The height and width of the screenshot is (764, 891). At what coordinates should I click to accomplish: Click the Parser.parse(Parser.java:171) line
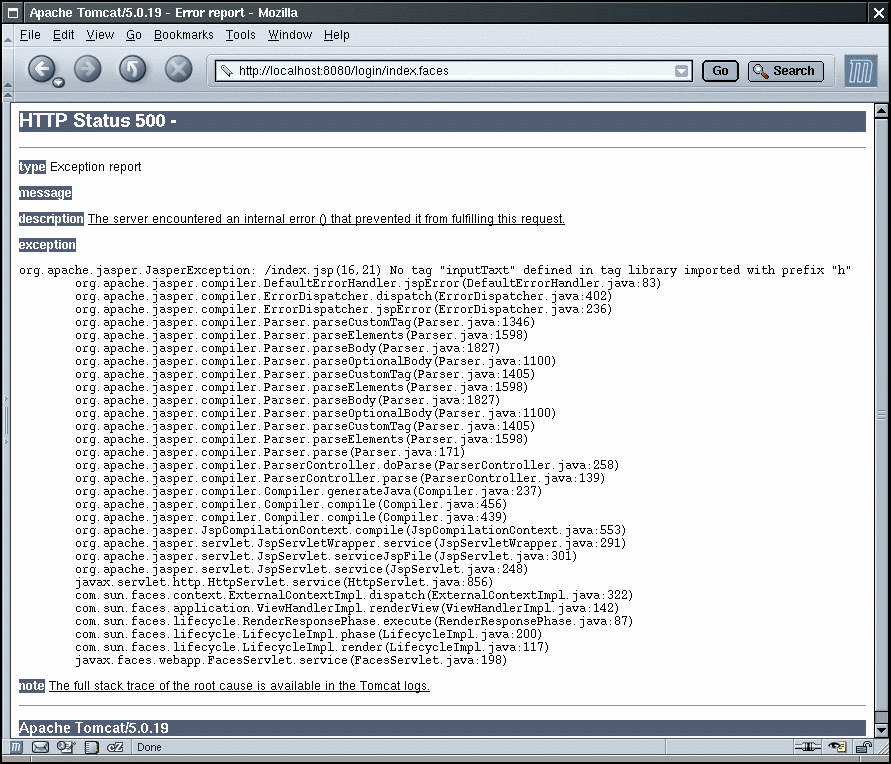(270, 452)
